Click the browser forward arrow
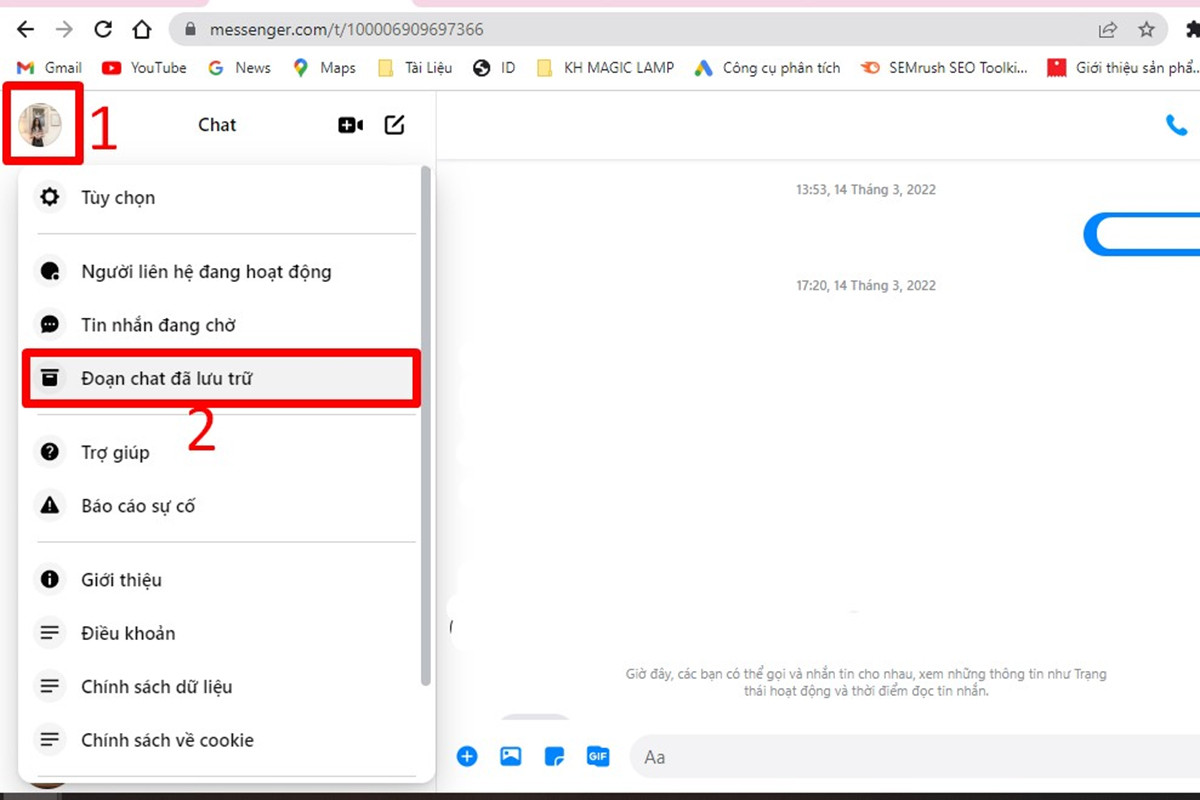 [64, 29]
